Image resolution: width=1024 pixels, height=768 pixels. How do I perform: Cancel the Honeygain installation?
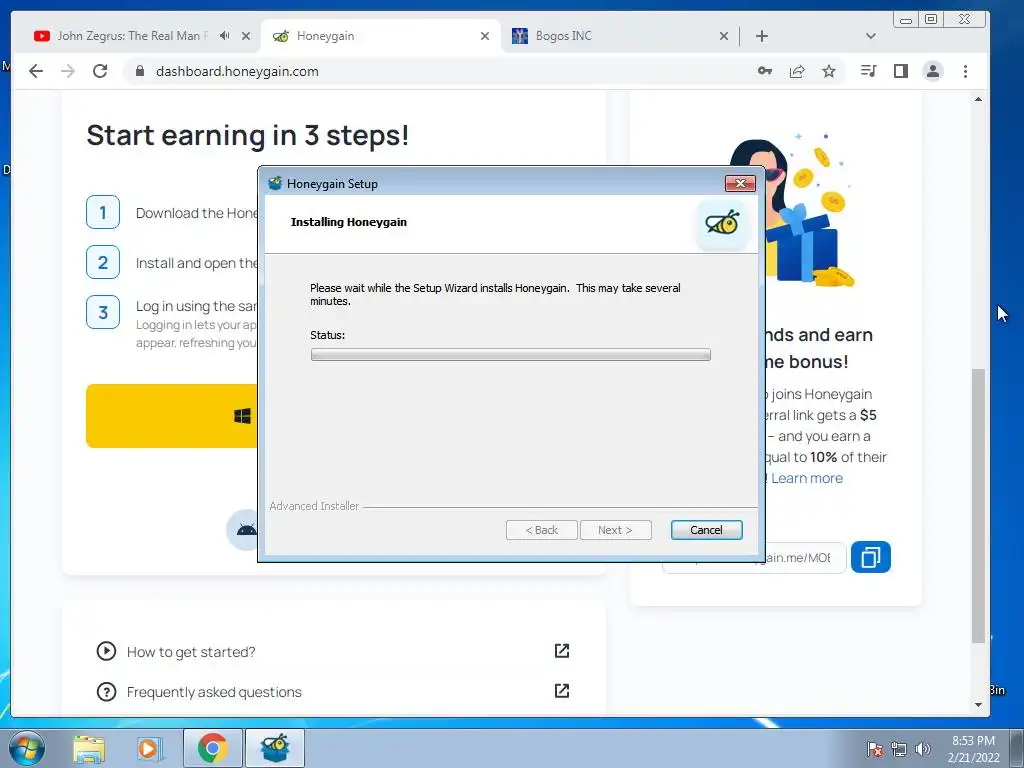[706, 530]
